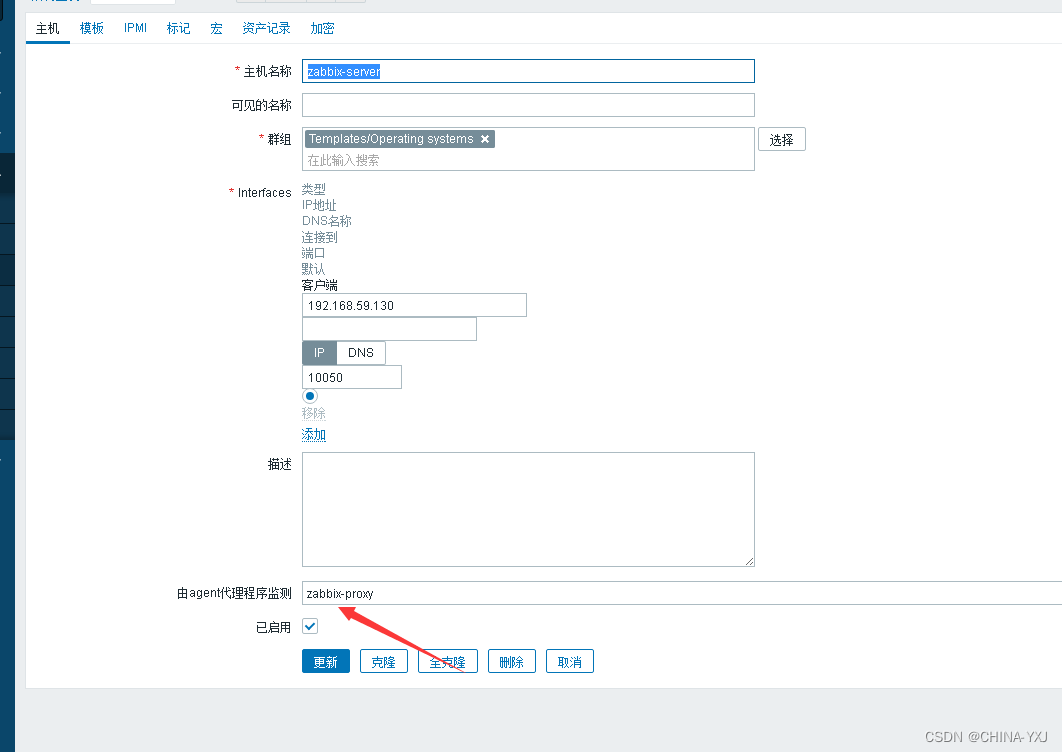Click the 移除 interface link
The height and width of the screenshot is (752, 1062).
pos(314,413)
